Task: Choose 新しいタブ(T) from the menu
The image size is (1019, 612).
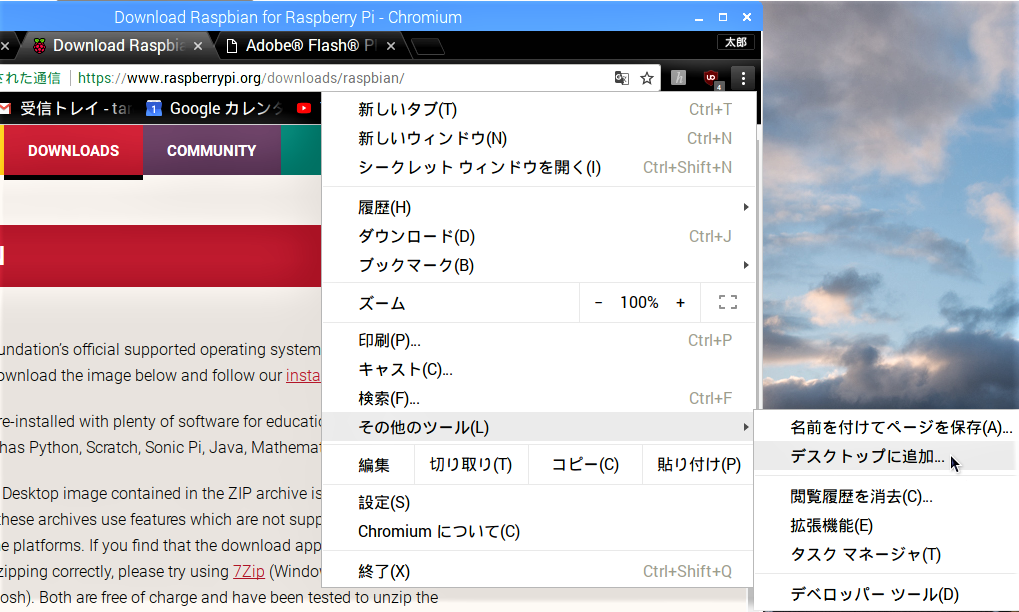Action: 539,109
